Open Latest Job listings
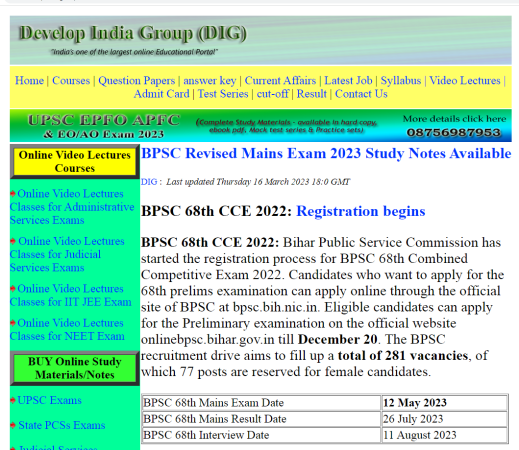This screenshot has height=450, width=519. [x=348, y=80]
